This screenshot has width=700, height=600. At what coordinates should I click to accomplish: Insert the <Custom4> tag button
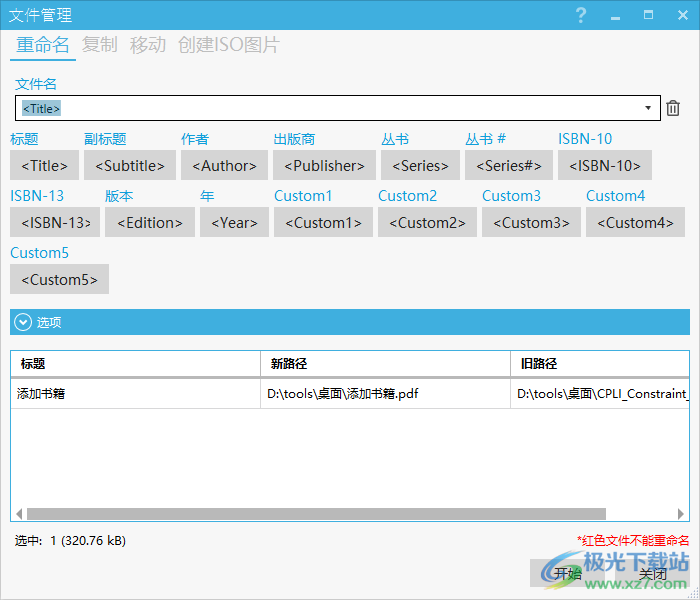635,222
